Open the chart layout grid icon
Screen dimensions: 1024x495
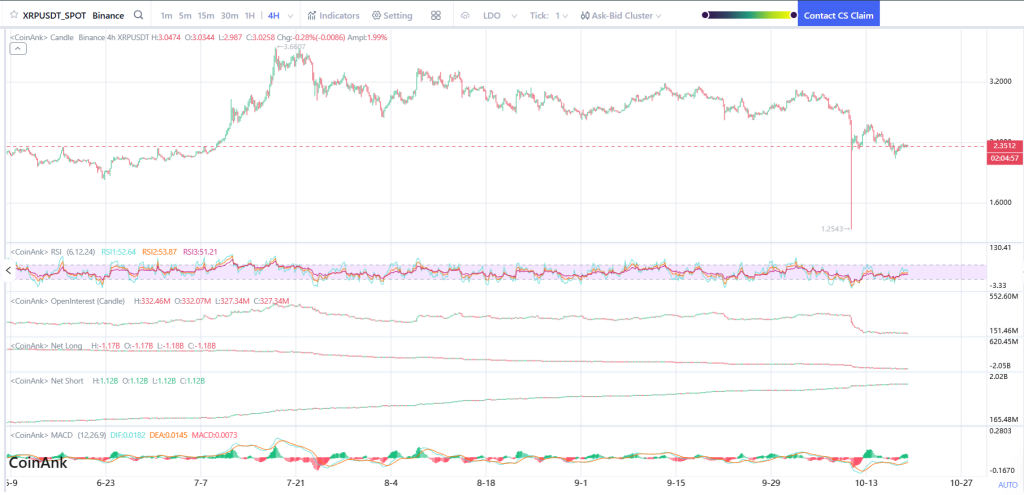[x=436, y=15]
